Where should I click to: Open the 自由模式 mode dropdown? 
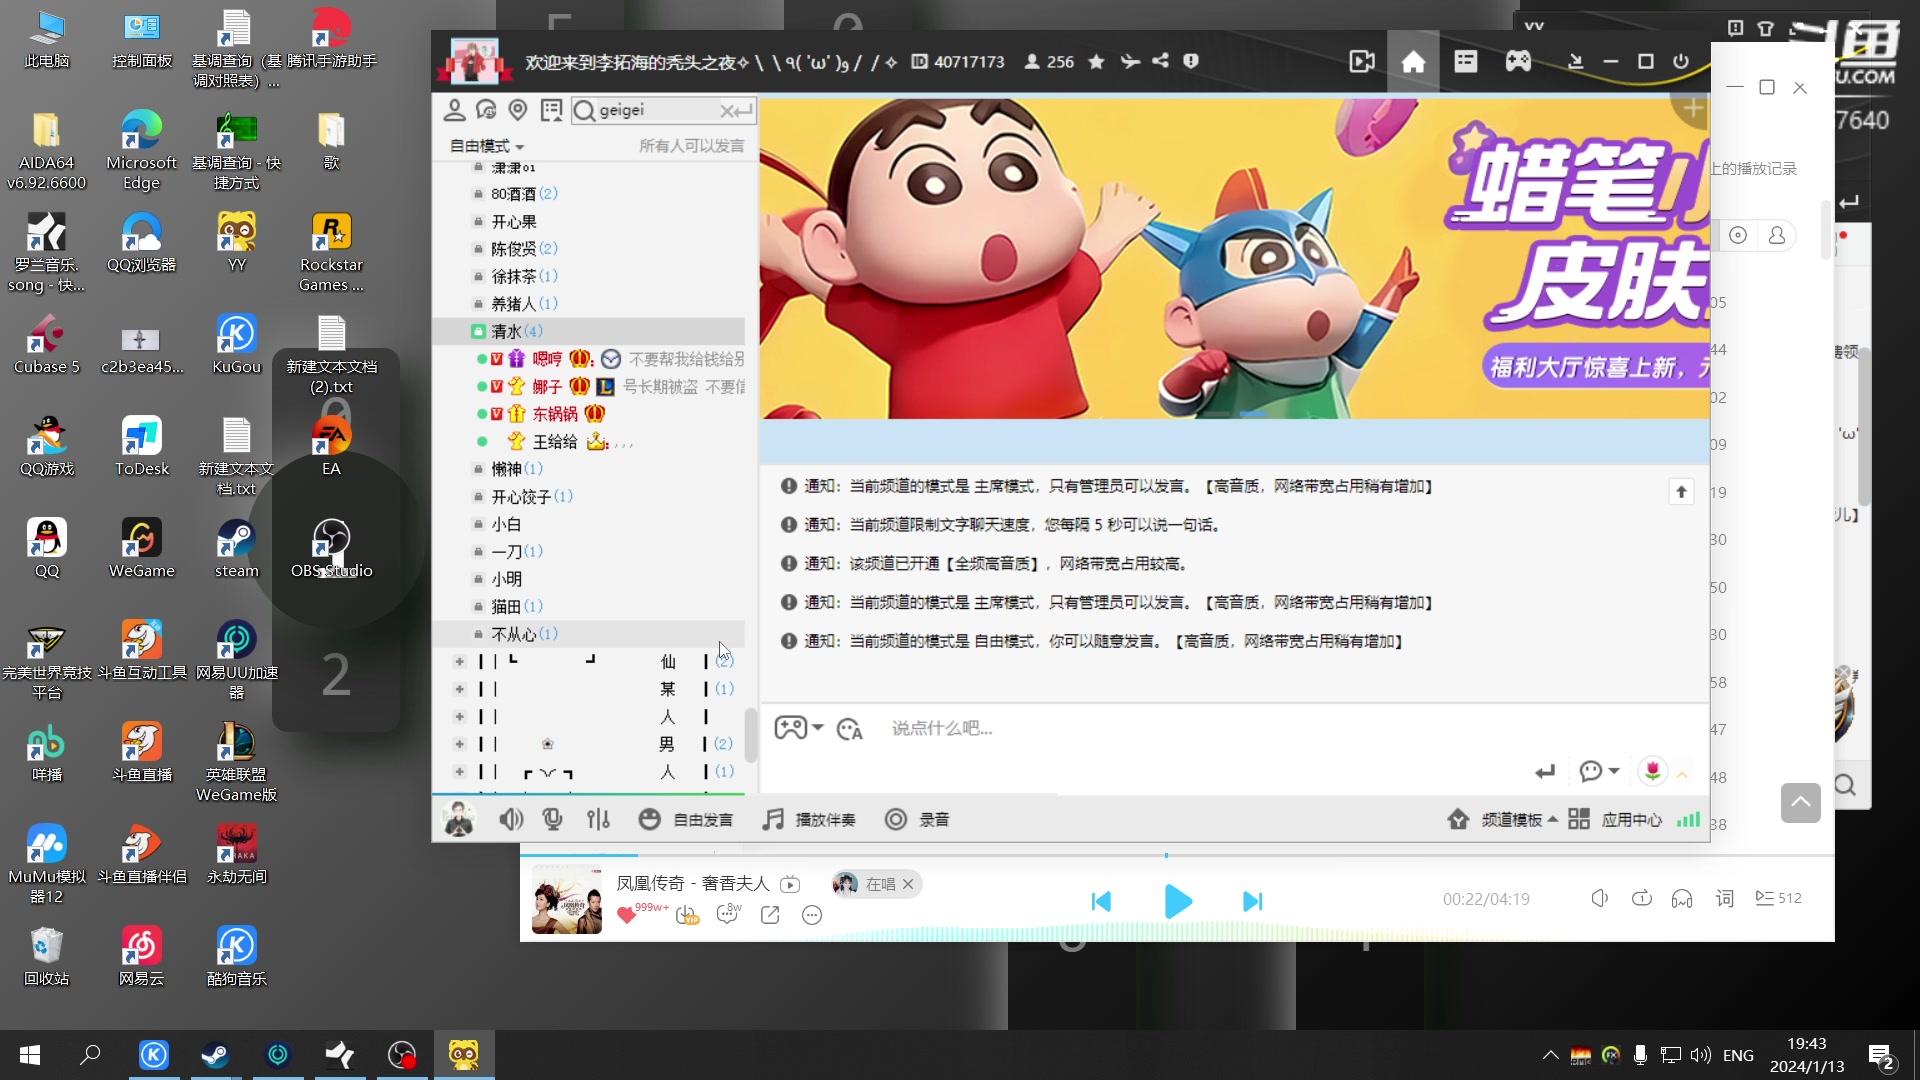tap(486, 146)
